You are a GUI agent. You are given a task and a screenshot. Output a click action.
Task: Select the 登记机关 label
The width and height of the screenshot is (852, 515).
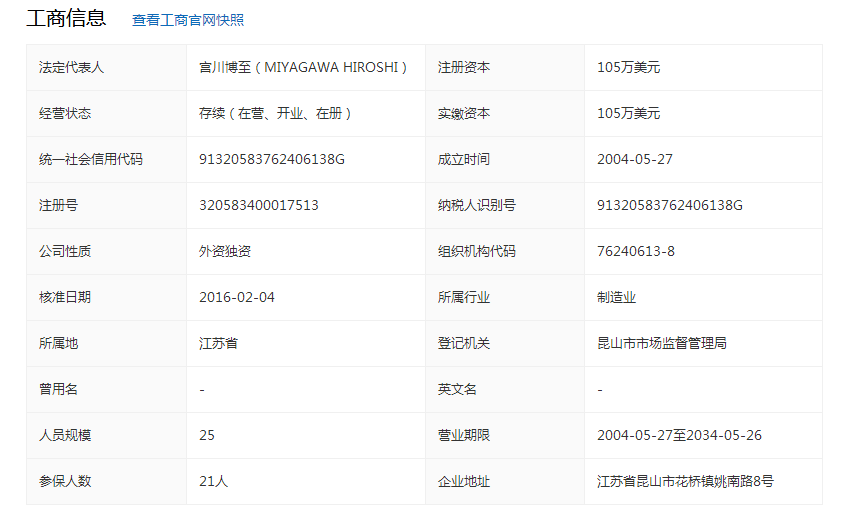[464, 343]
